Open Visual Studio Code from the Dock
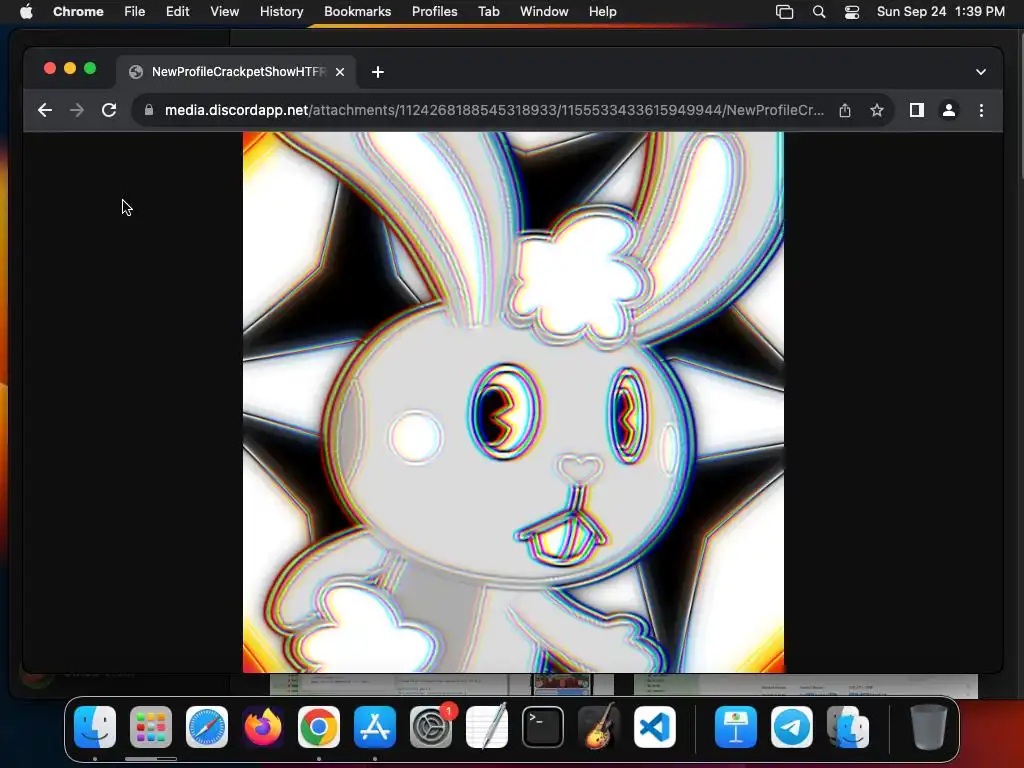The image size is (1024, 768). point(655,727)
